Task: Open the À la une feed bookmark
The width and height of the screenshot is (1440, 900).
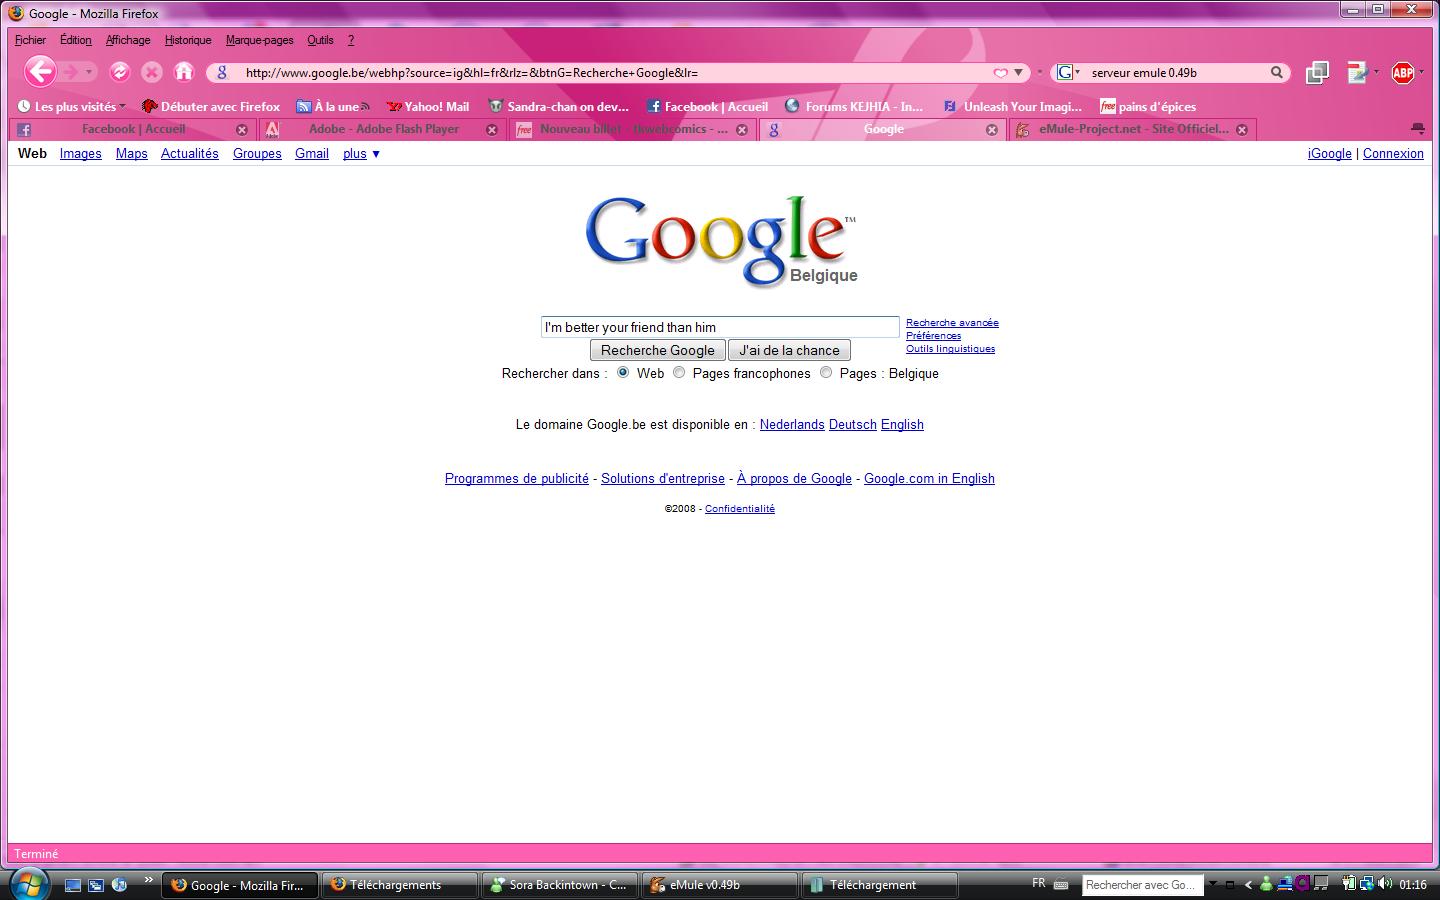Action: point(333,106)
